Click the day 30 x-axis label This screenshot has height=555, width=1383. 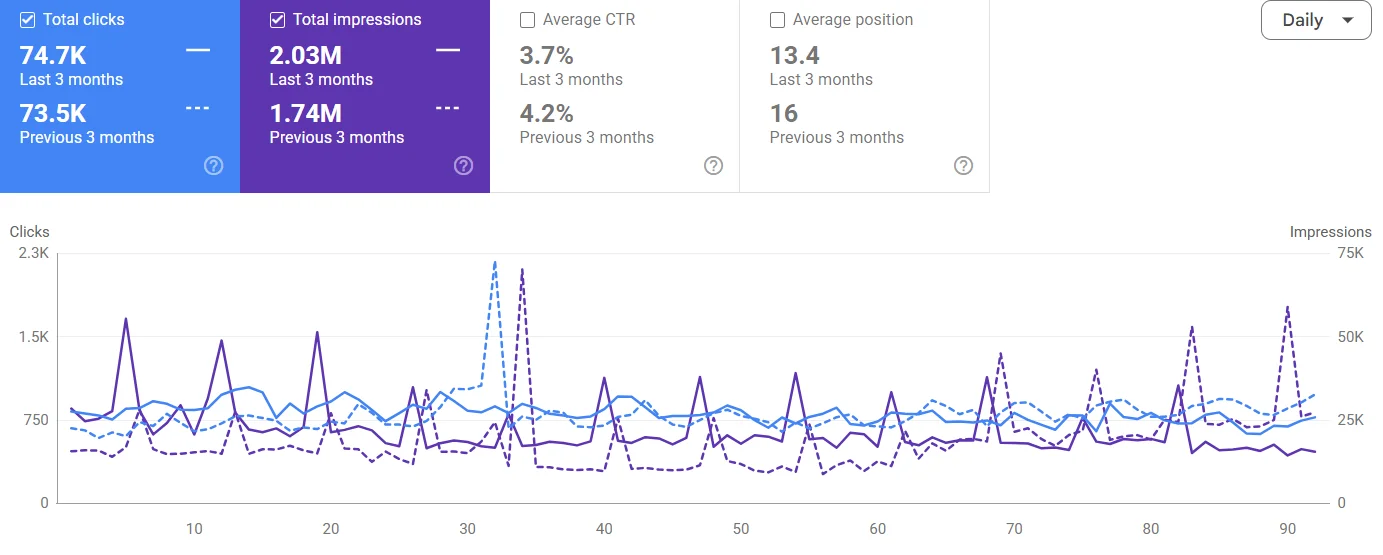coord(467,529)
